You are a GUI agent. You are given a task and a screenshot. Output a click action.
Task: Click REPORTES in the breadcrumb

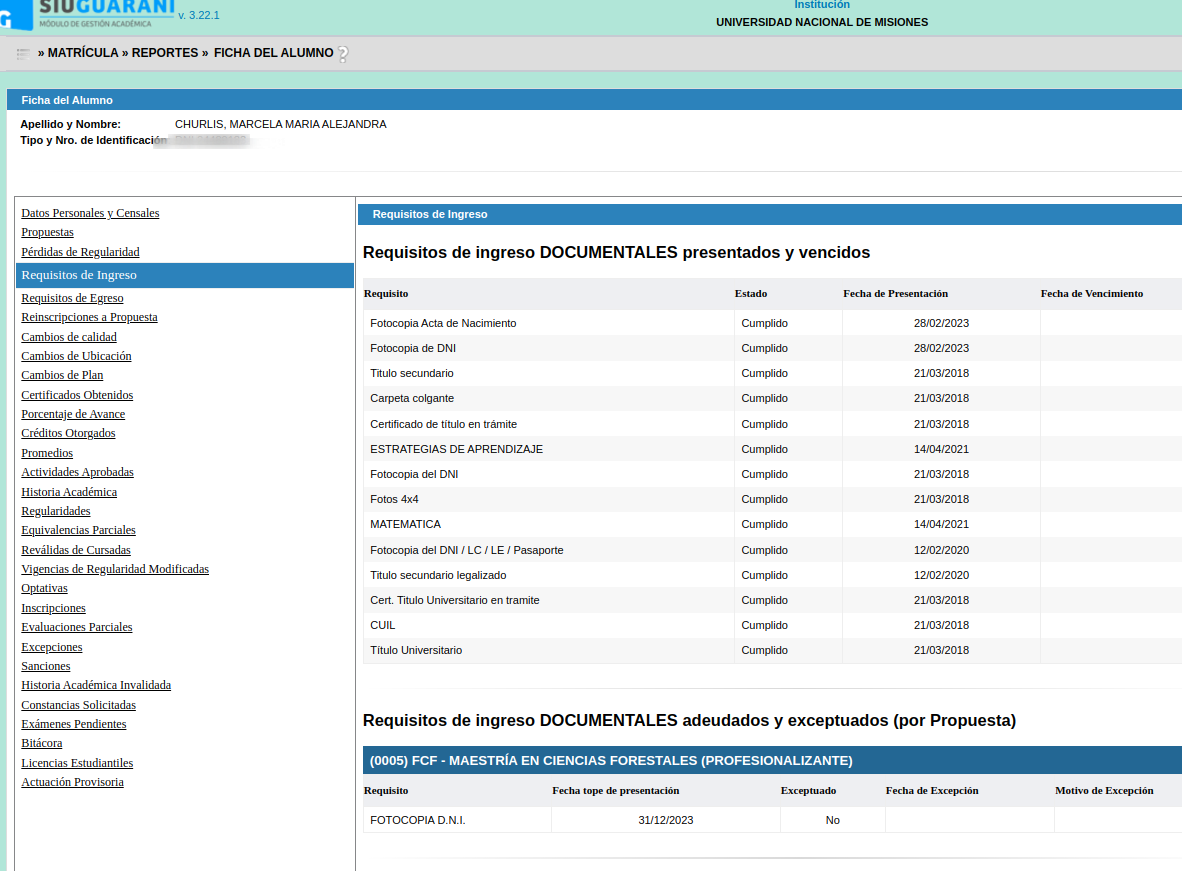[165, 53]
